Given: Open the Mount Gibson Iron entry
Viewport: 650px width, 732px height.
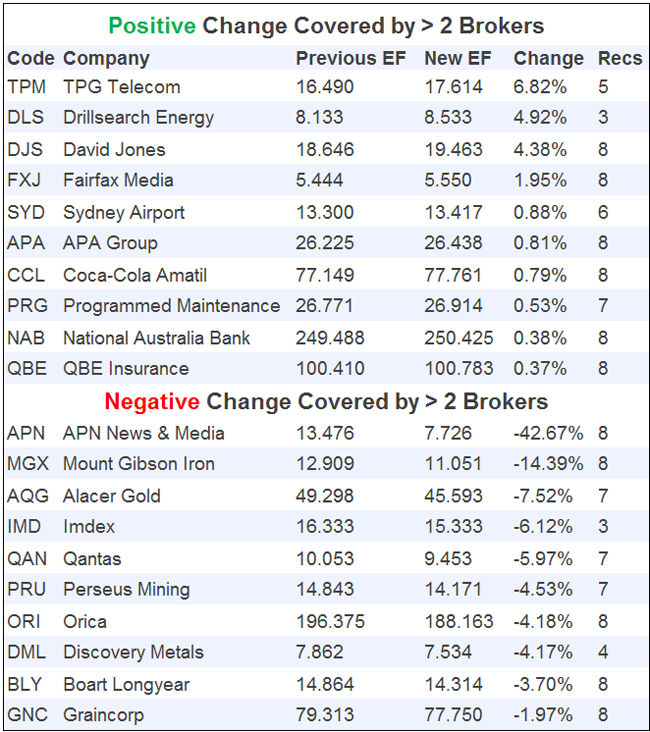Looking at the screenshot, I should [138, 464].
